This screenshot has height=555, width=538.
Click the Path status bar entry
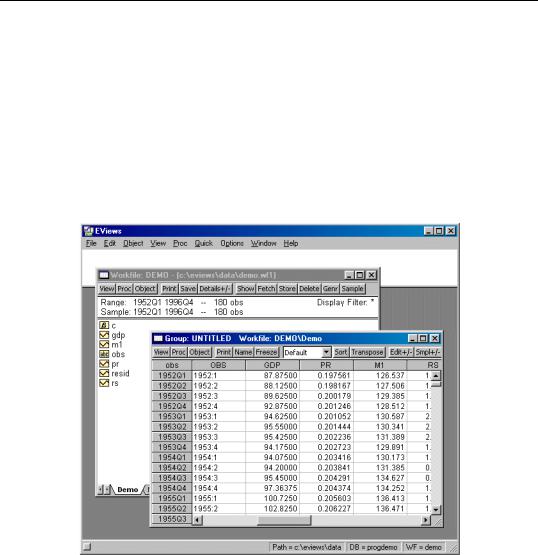click(x=307, y=547)
